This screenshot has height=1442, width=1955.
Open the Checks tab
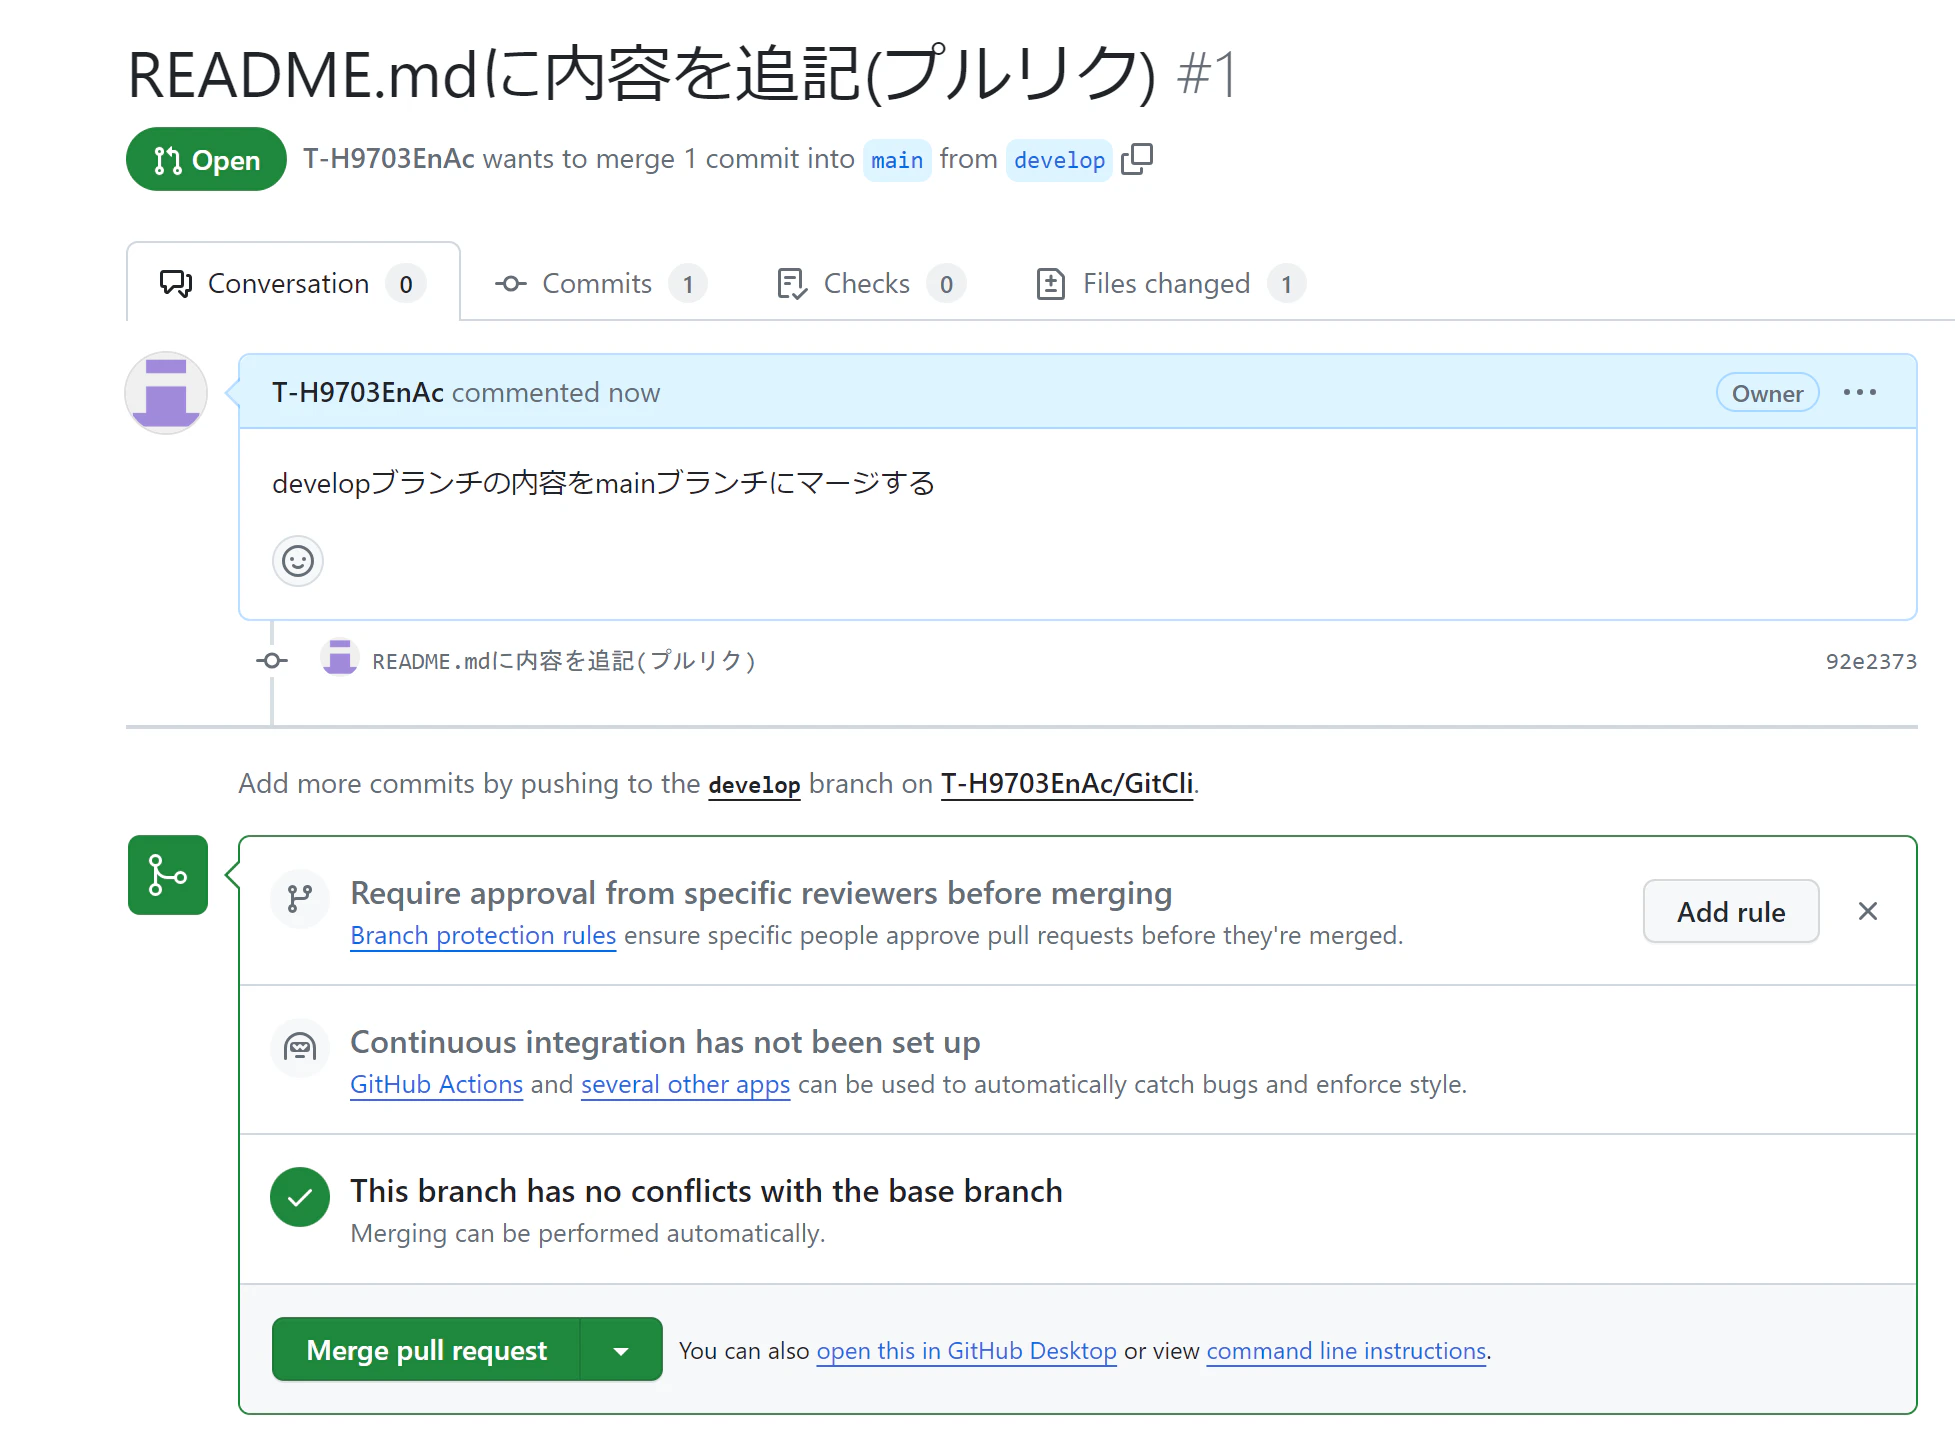point(868,284)
